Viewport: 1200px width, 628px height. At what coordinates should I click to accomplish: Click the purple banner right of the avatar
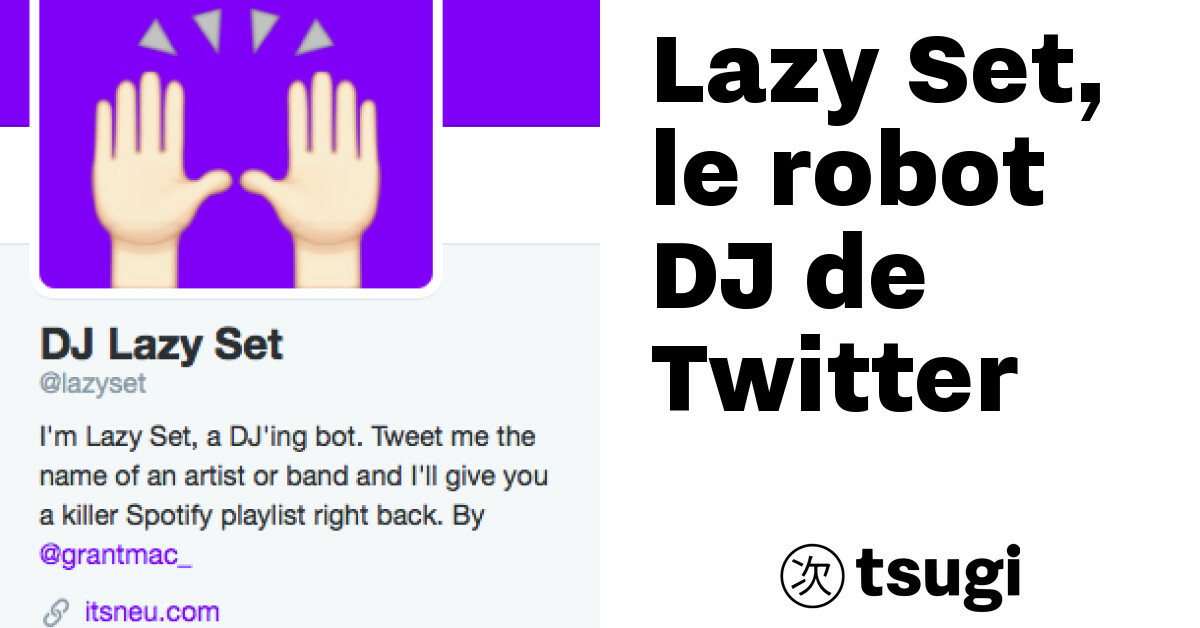520,60
